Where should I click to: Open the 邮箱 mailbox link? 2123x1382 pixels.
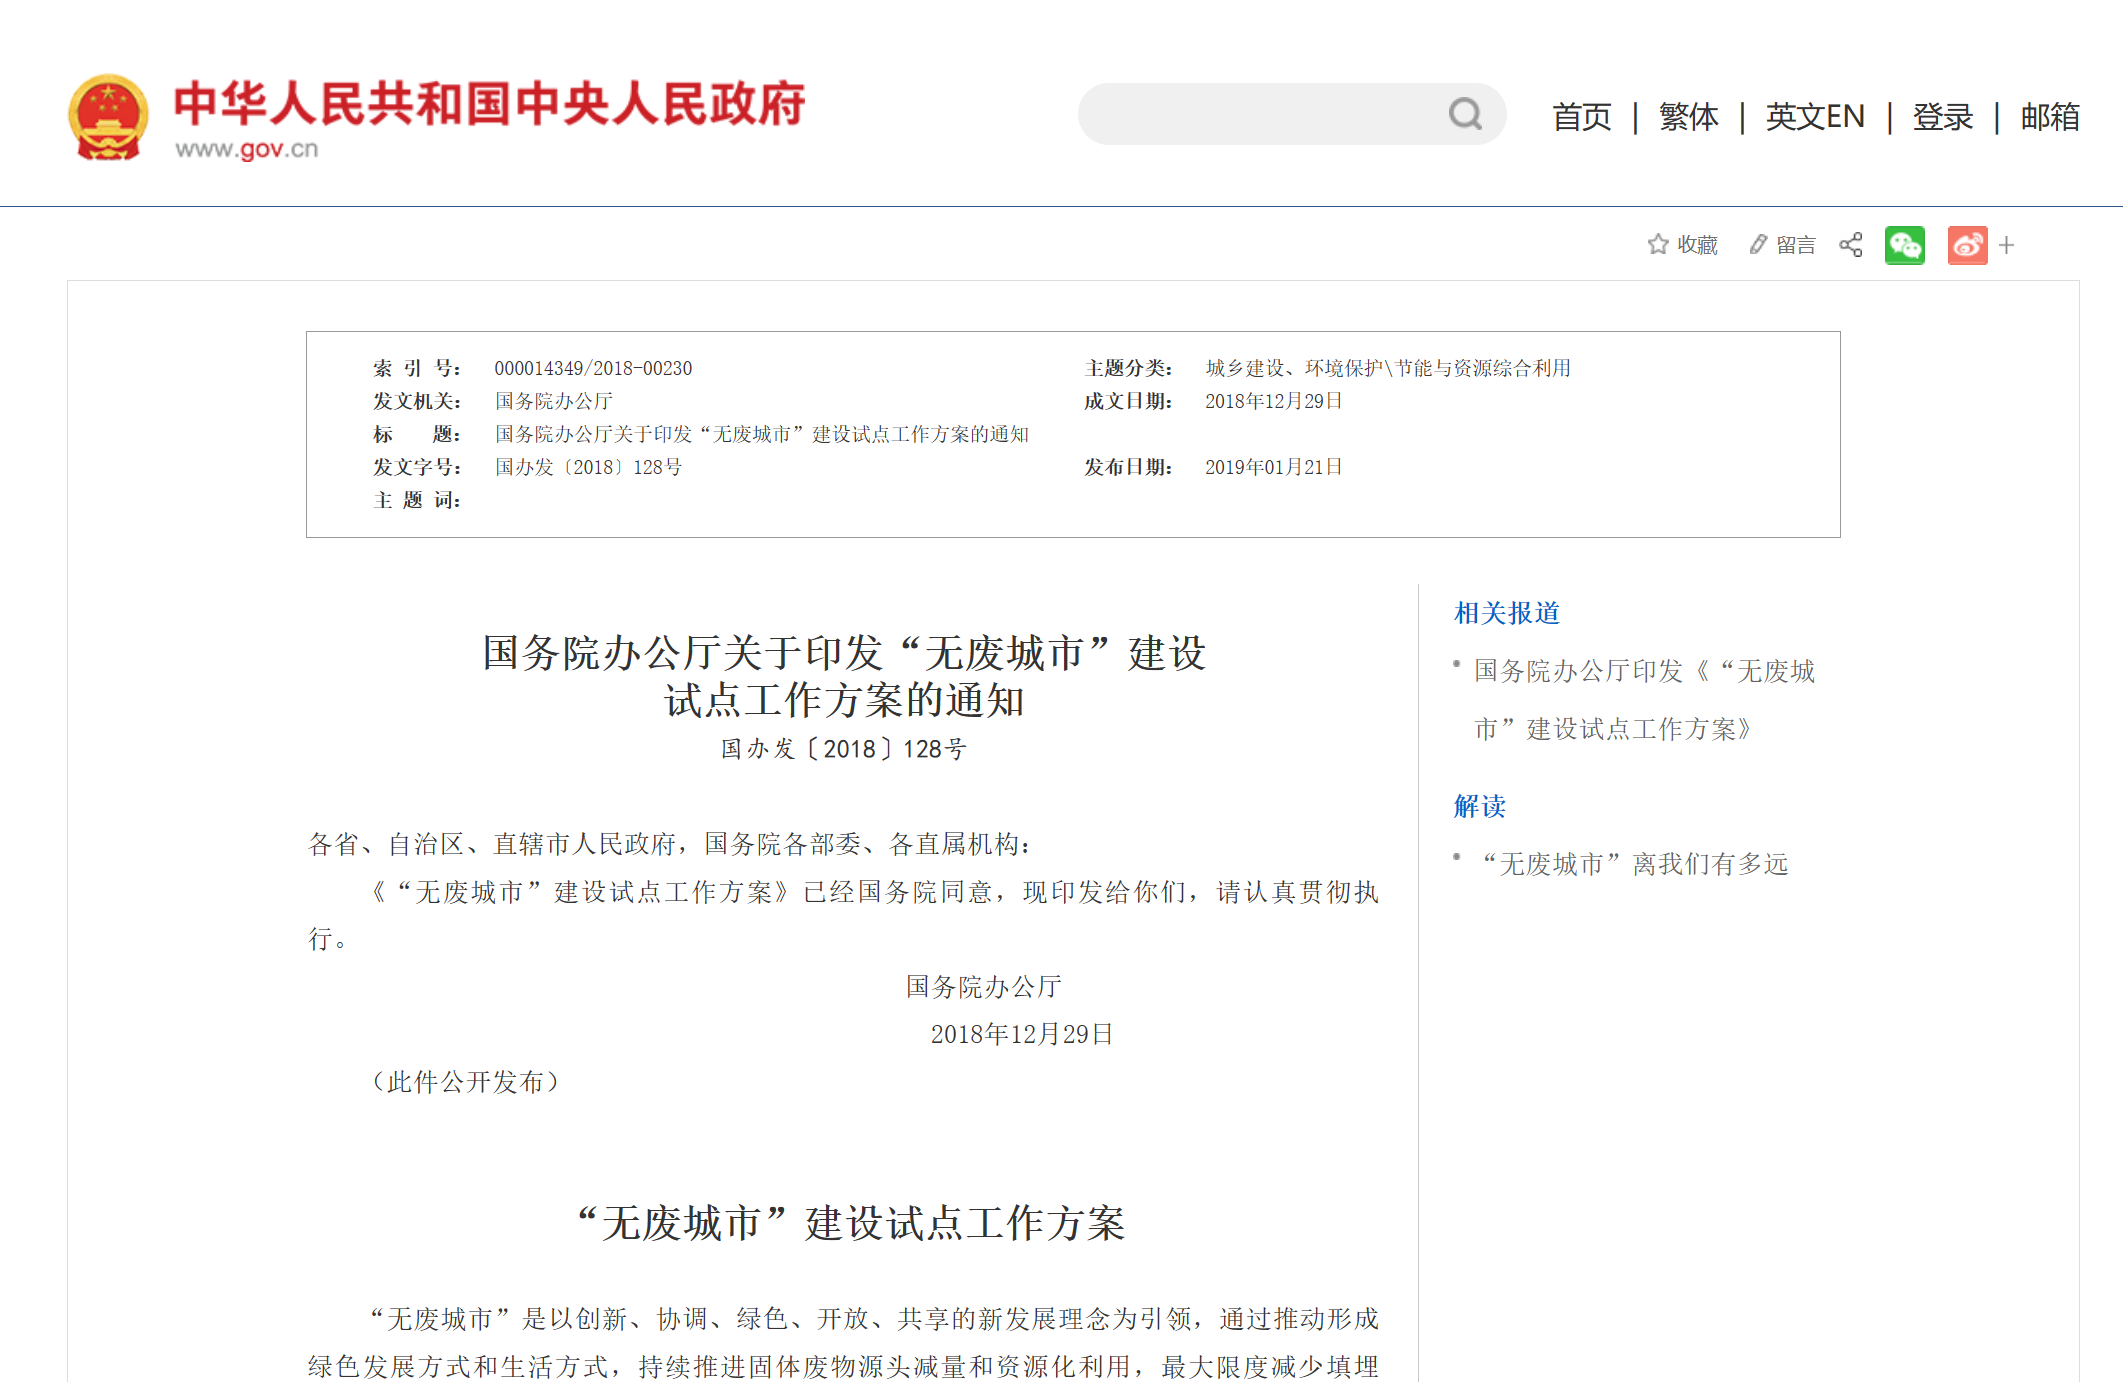[x=2048, y=116]
